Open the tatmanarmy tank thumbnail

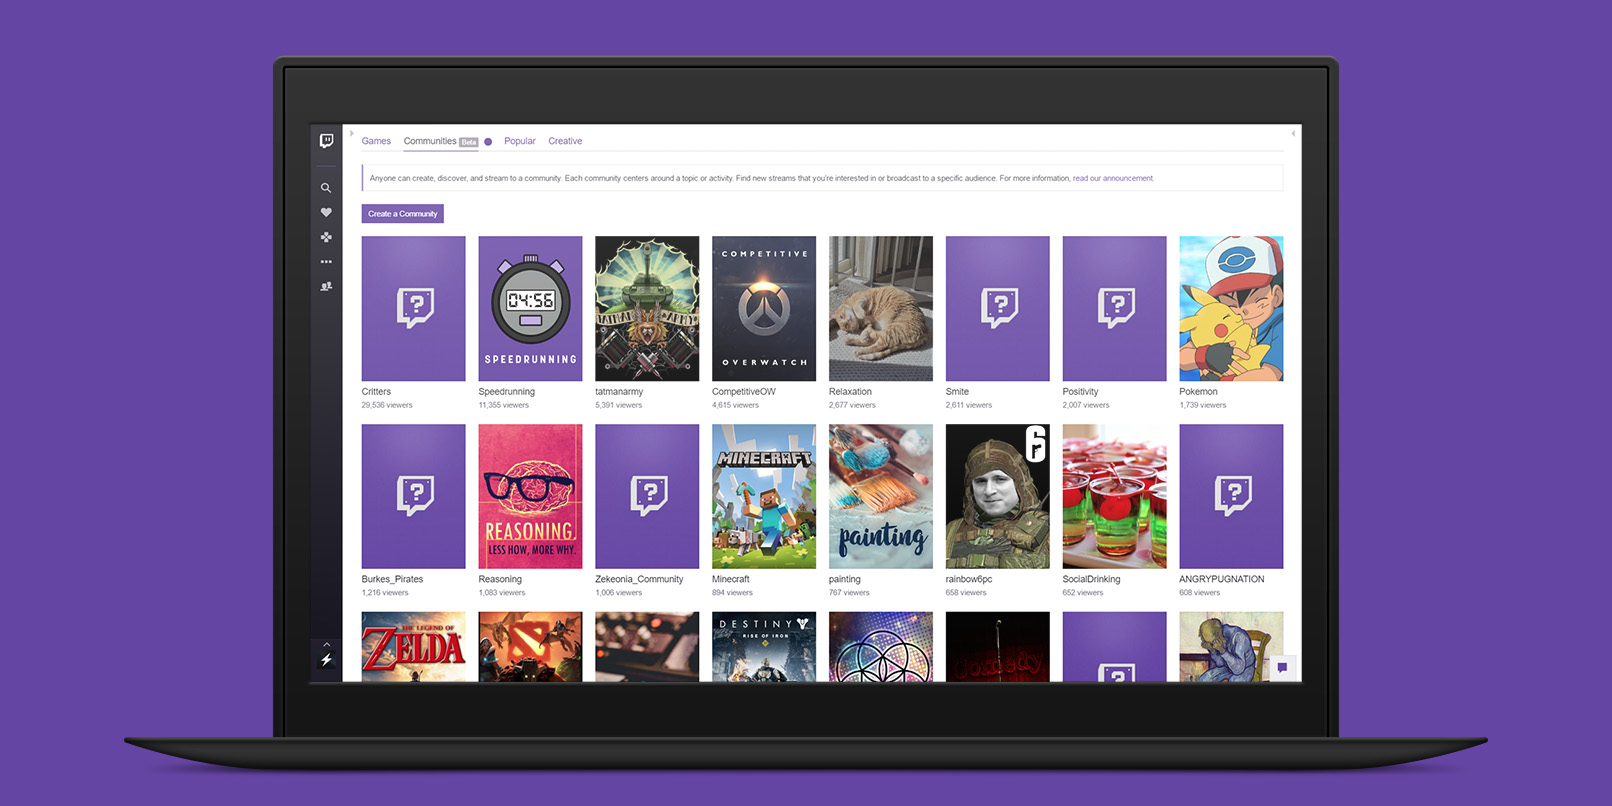click(647, 308)
